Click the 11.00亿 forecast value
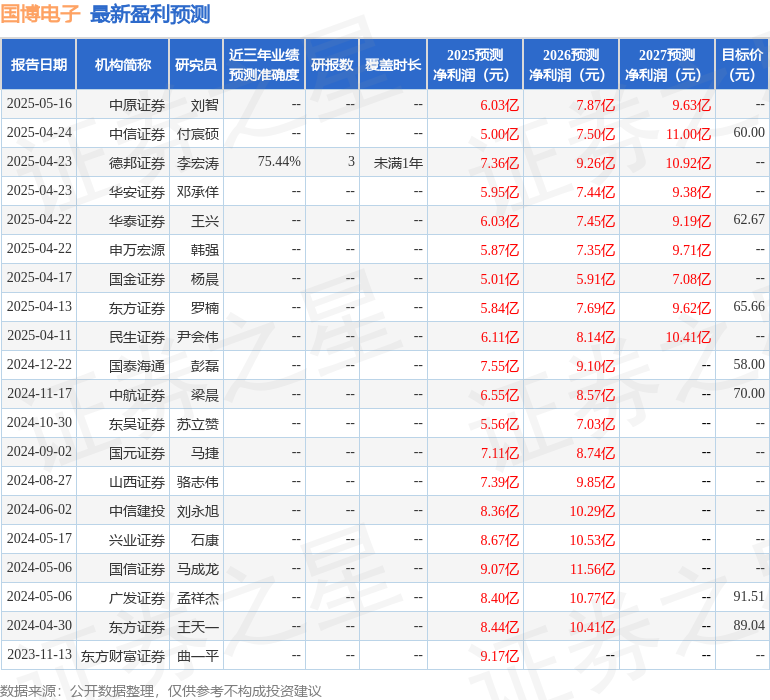Screen dimensions: 770x700 coord(688,134)
